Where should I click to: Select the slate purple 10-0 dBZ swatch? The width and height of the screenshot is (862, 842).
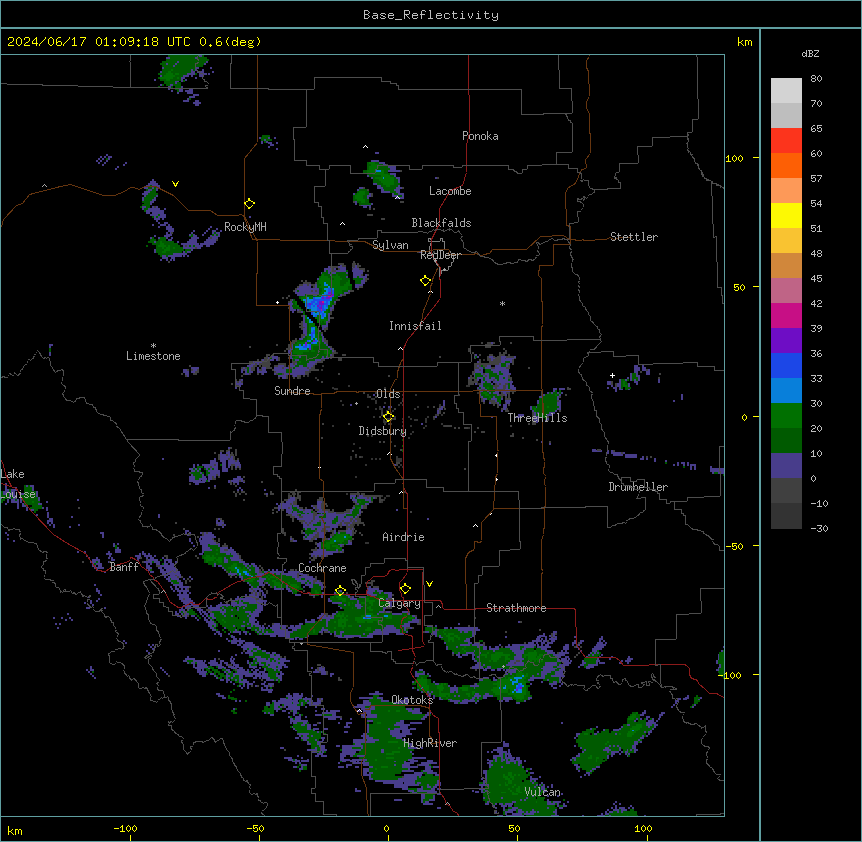coord(786,466)
